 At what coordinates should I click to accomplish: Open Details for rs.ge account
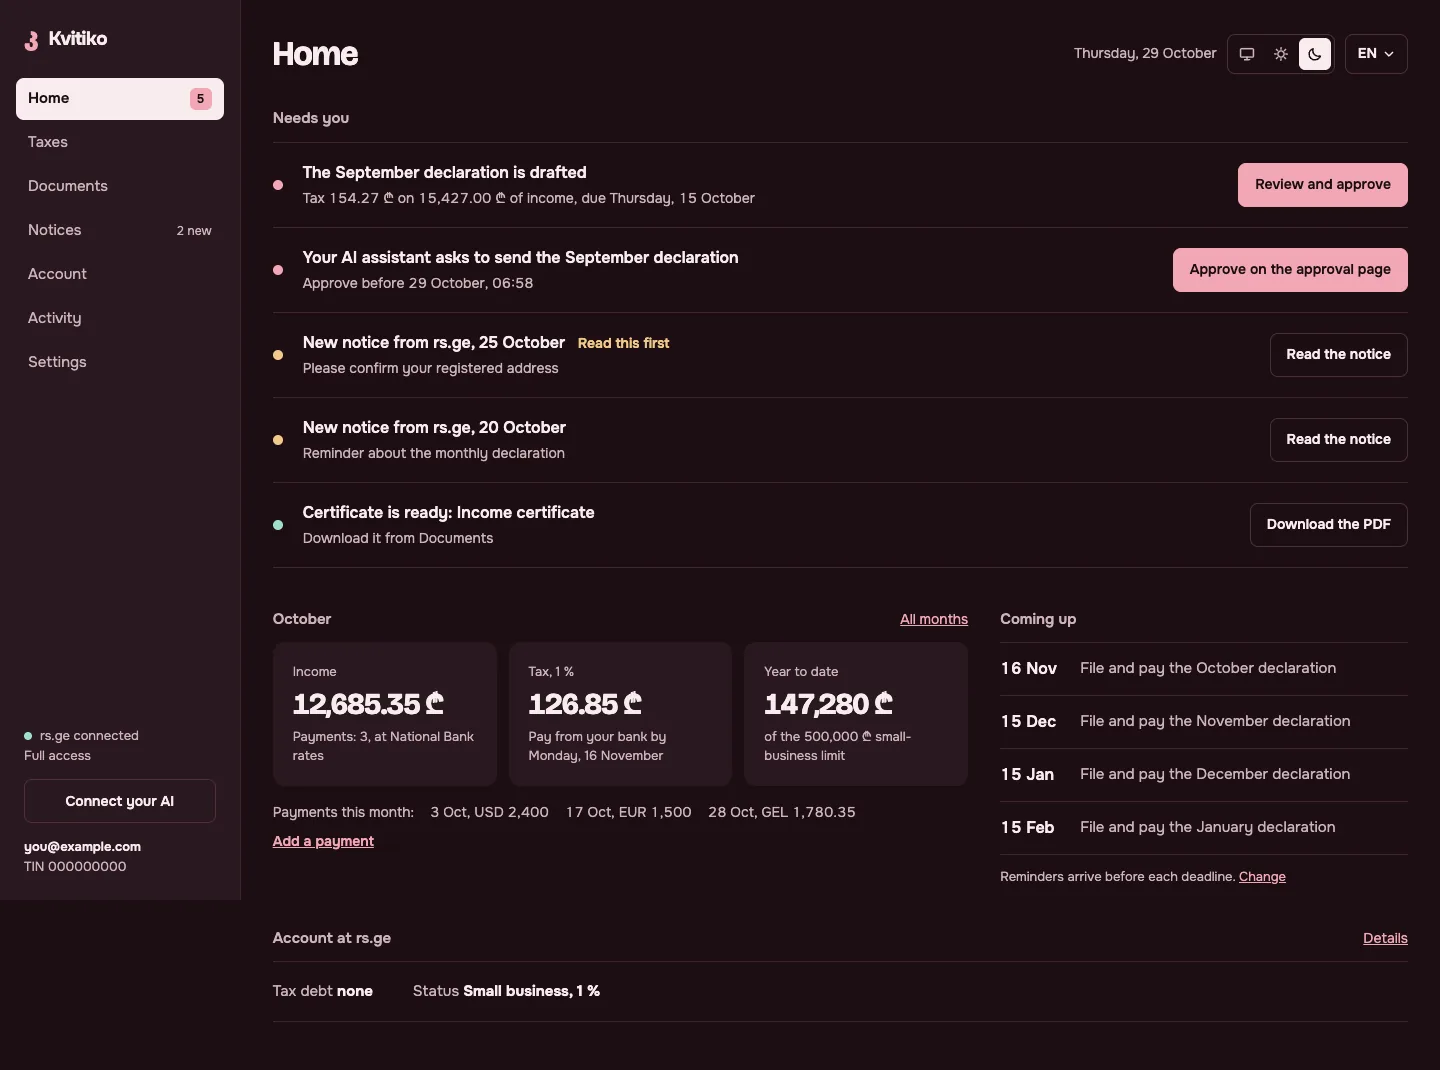point(1385,938)
